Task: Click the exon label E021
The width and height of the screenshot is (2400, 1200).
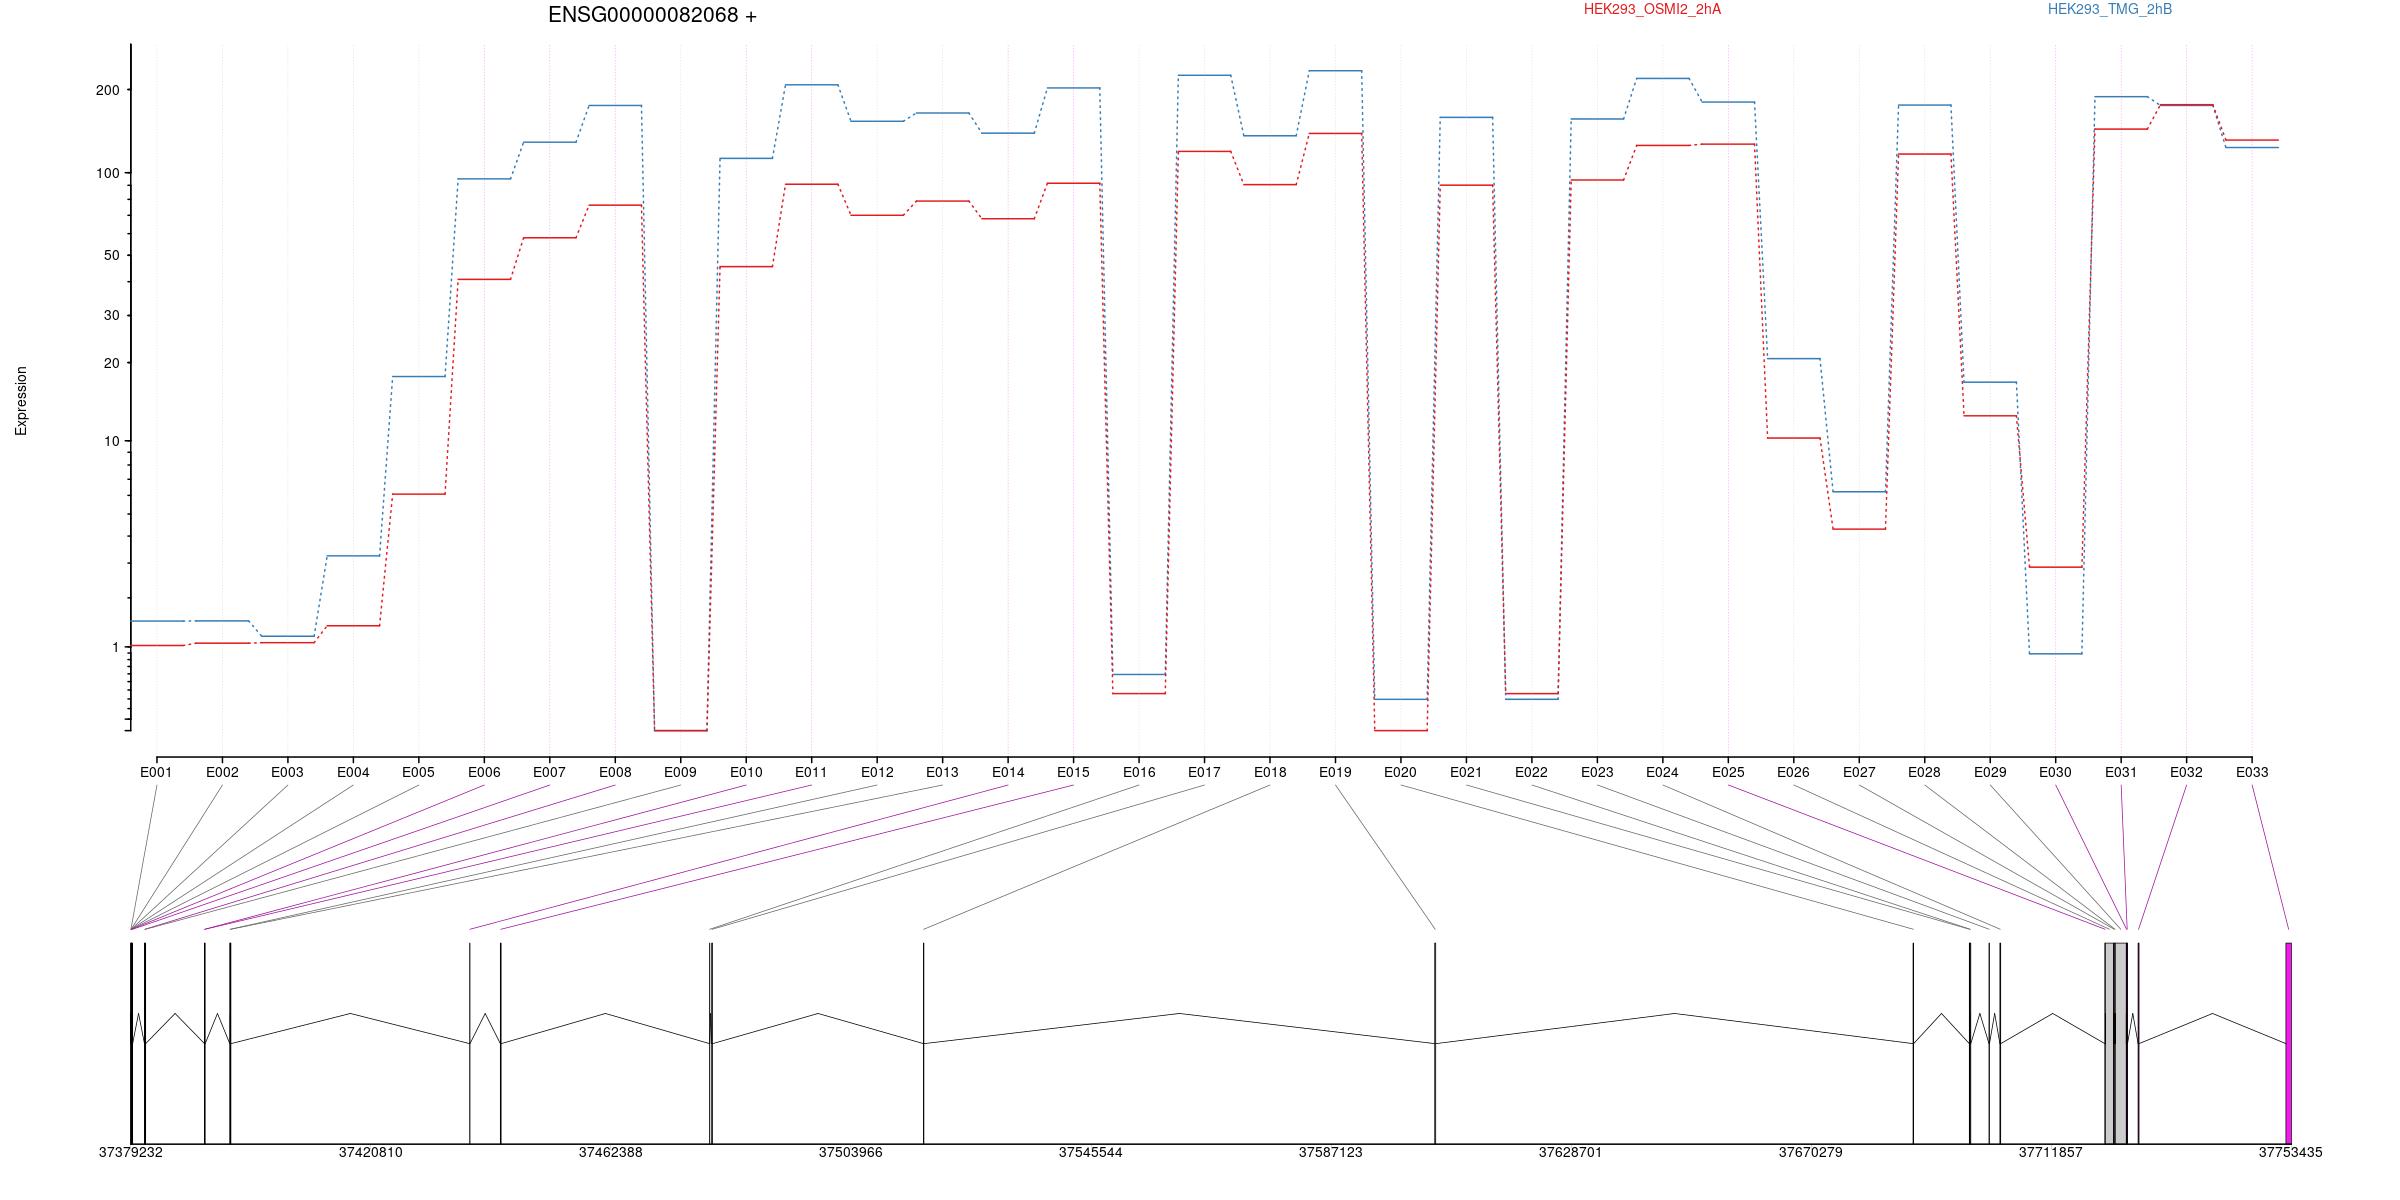Action: (1466, 772)
